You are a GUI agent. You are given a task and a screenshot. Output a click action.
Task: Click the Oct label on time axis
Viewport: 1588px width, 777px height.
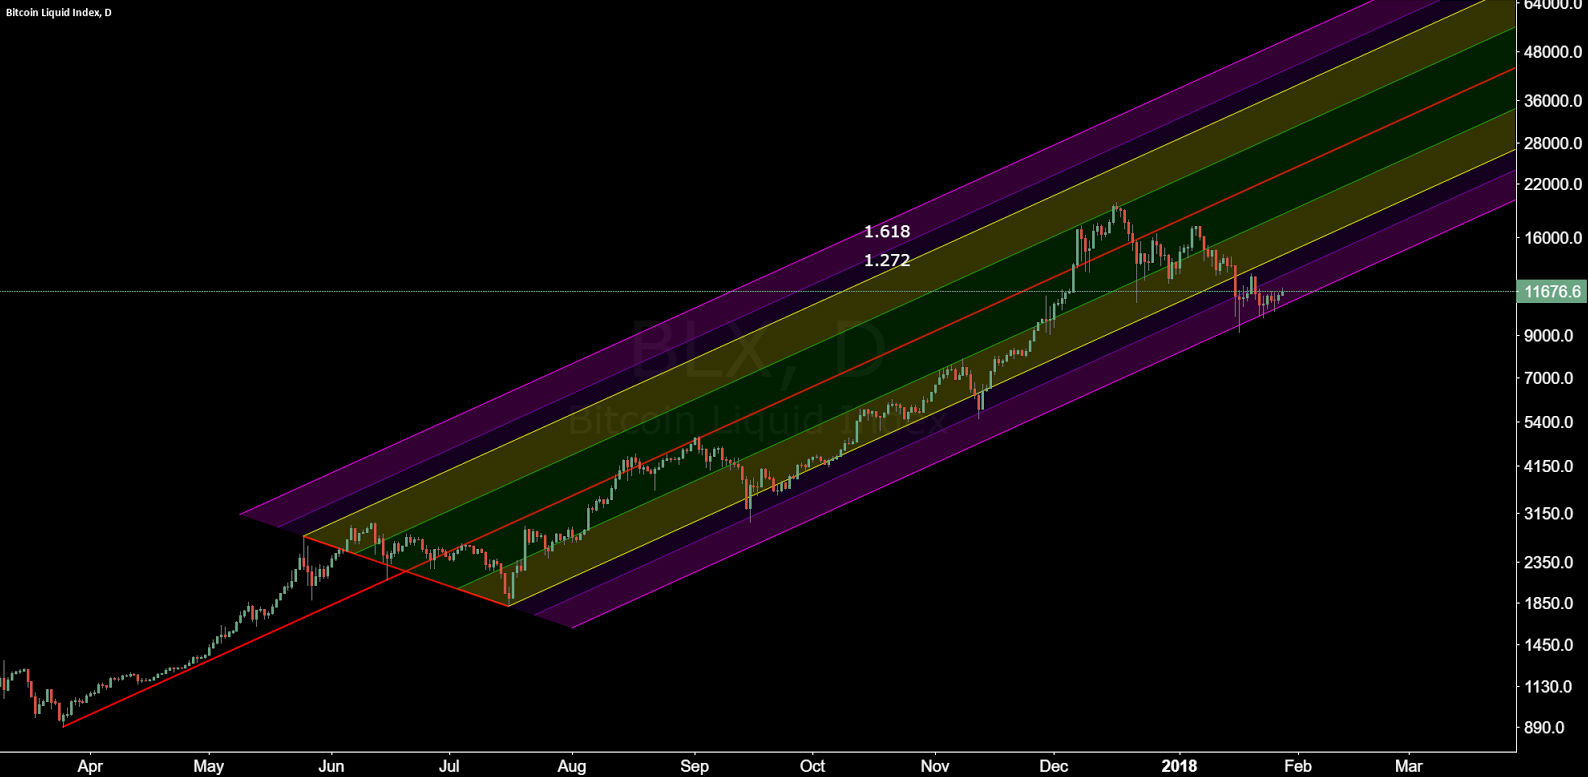click(812, 767)
